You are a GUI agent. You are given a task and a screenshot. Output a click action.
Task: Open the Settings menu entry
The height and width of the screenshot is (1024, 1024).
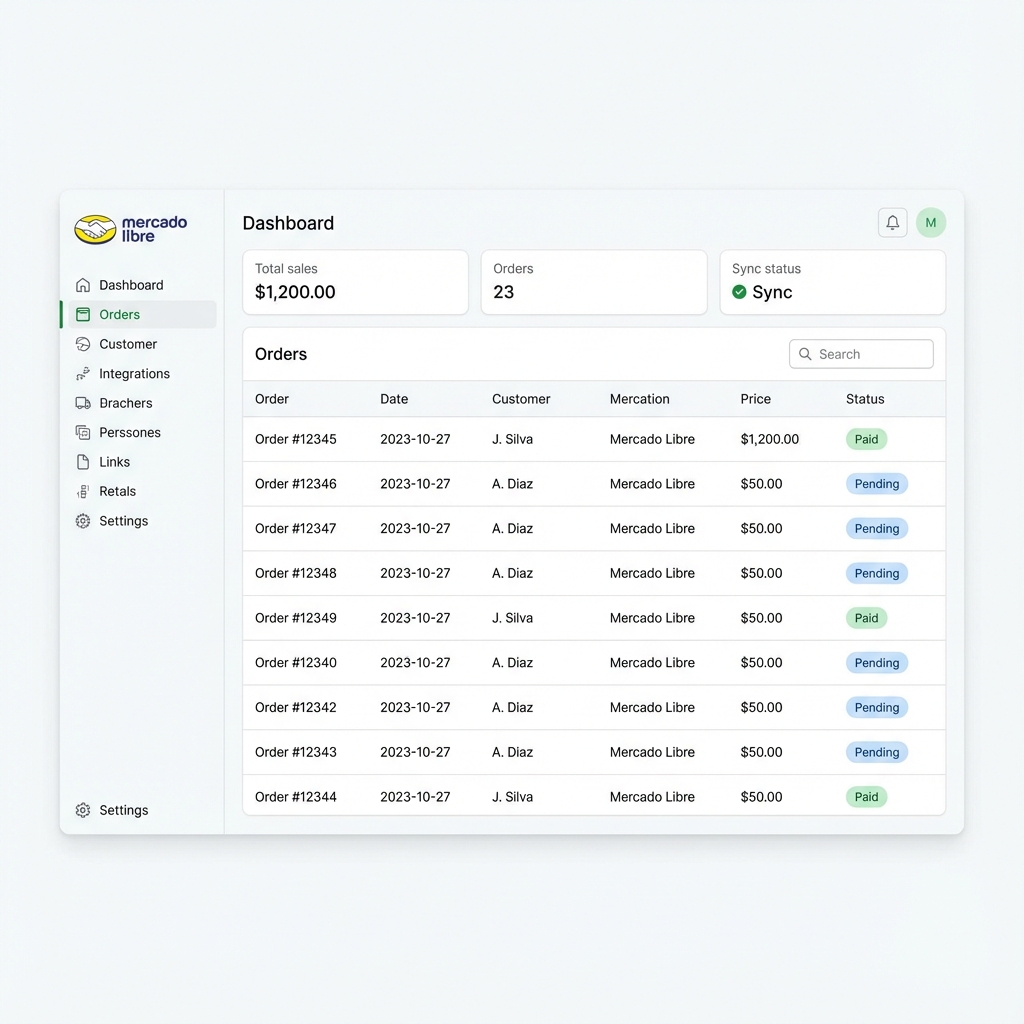pyautogui.click(x=123, y=521)
